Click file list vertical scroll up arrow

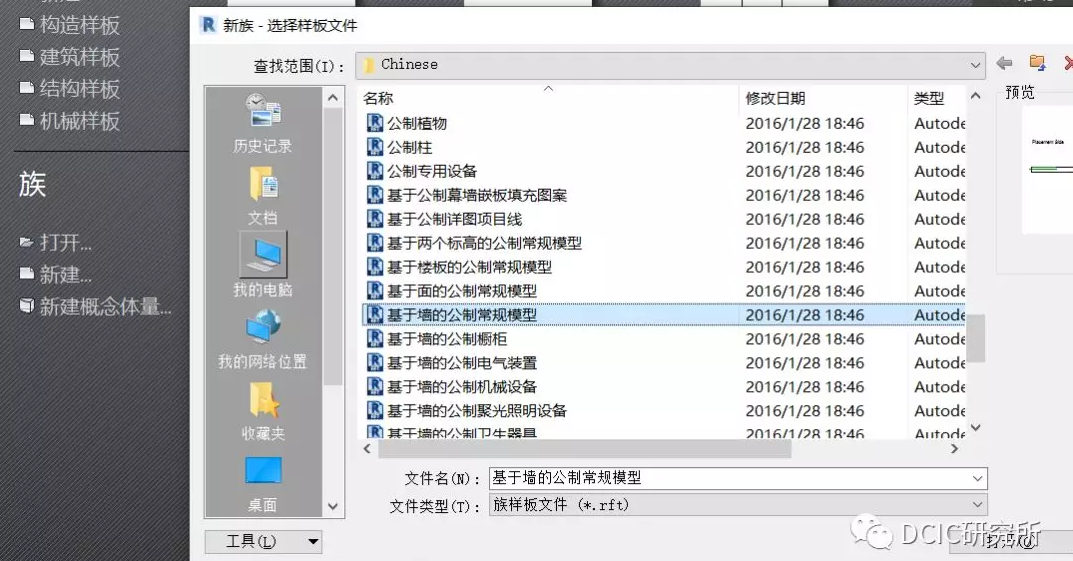[976, 96]
